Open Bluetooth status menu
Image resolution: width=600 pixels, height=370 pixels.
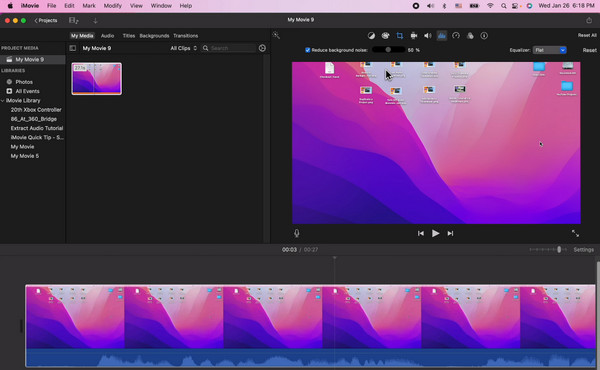pyautogui.click(x=444, y=6)
